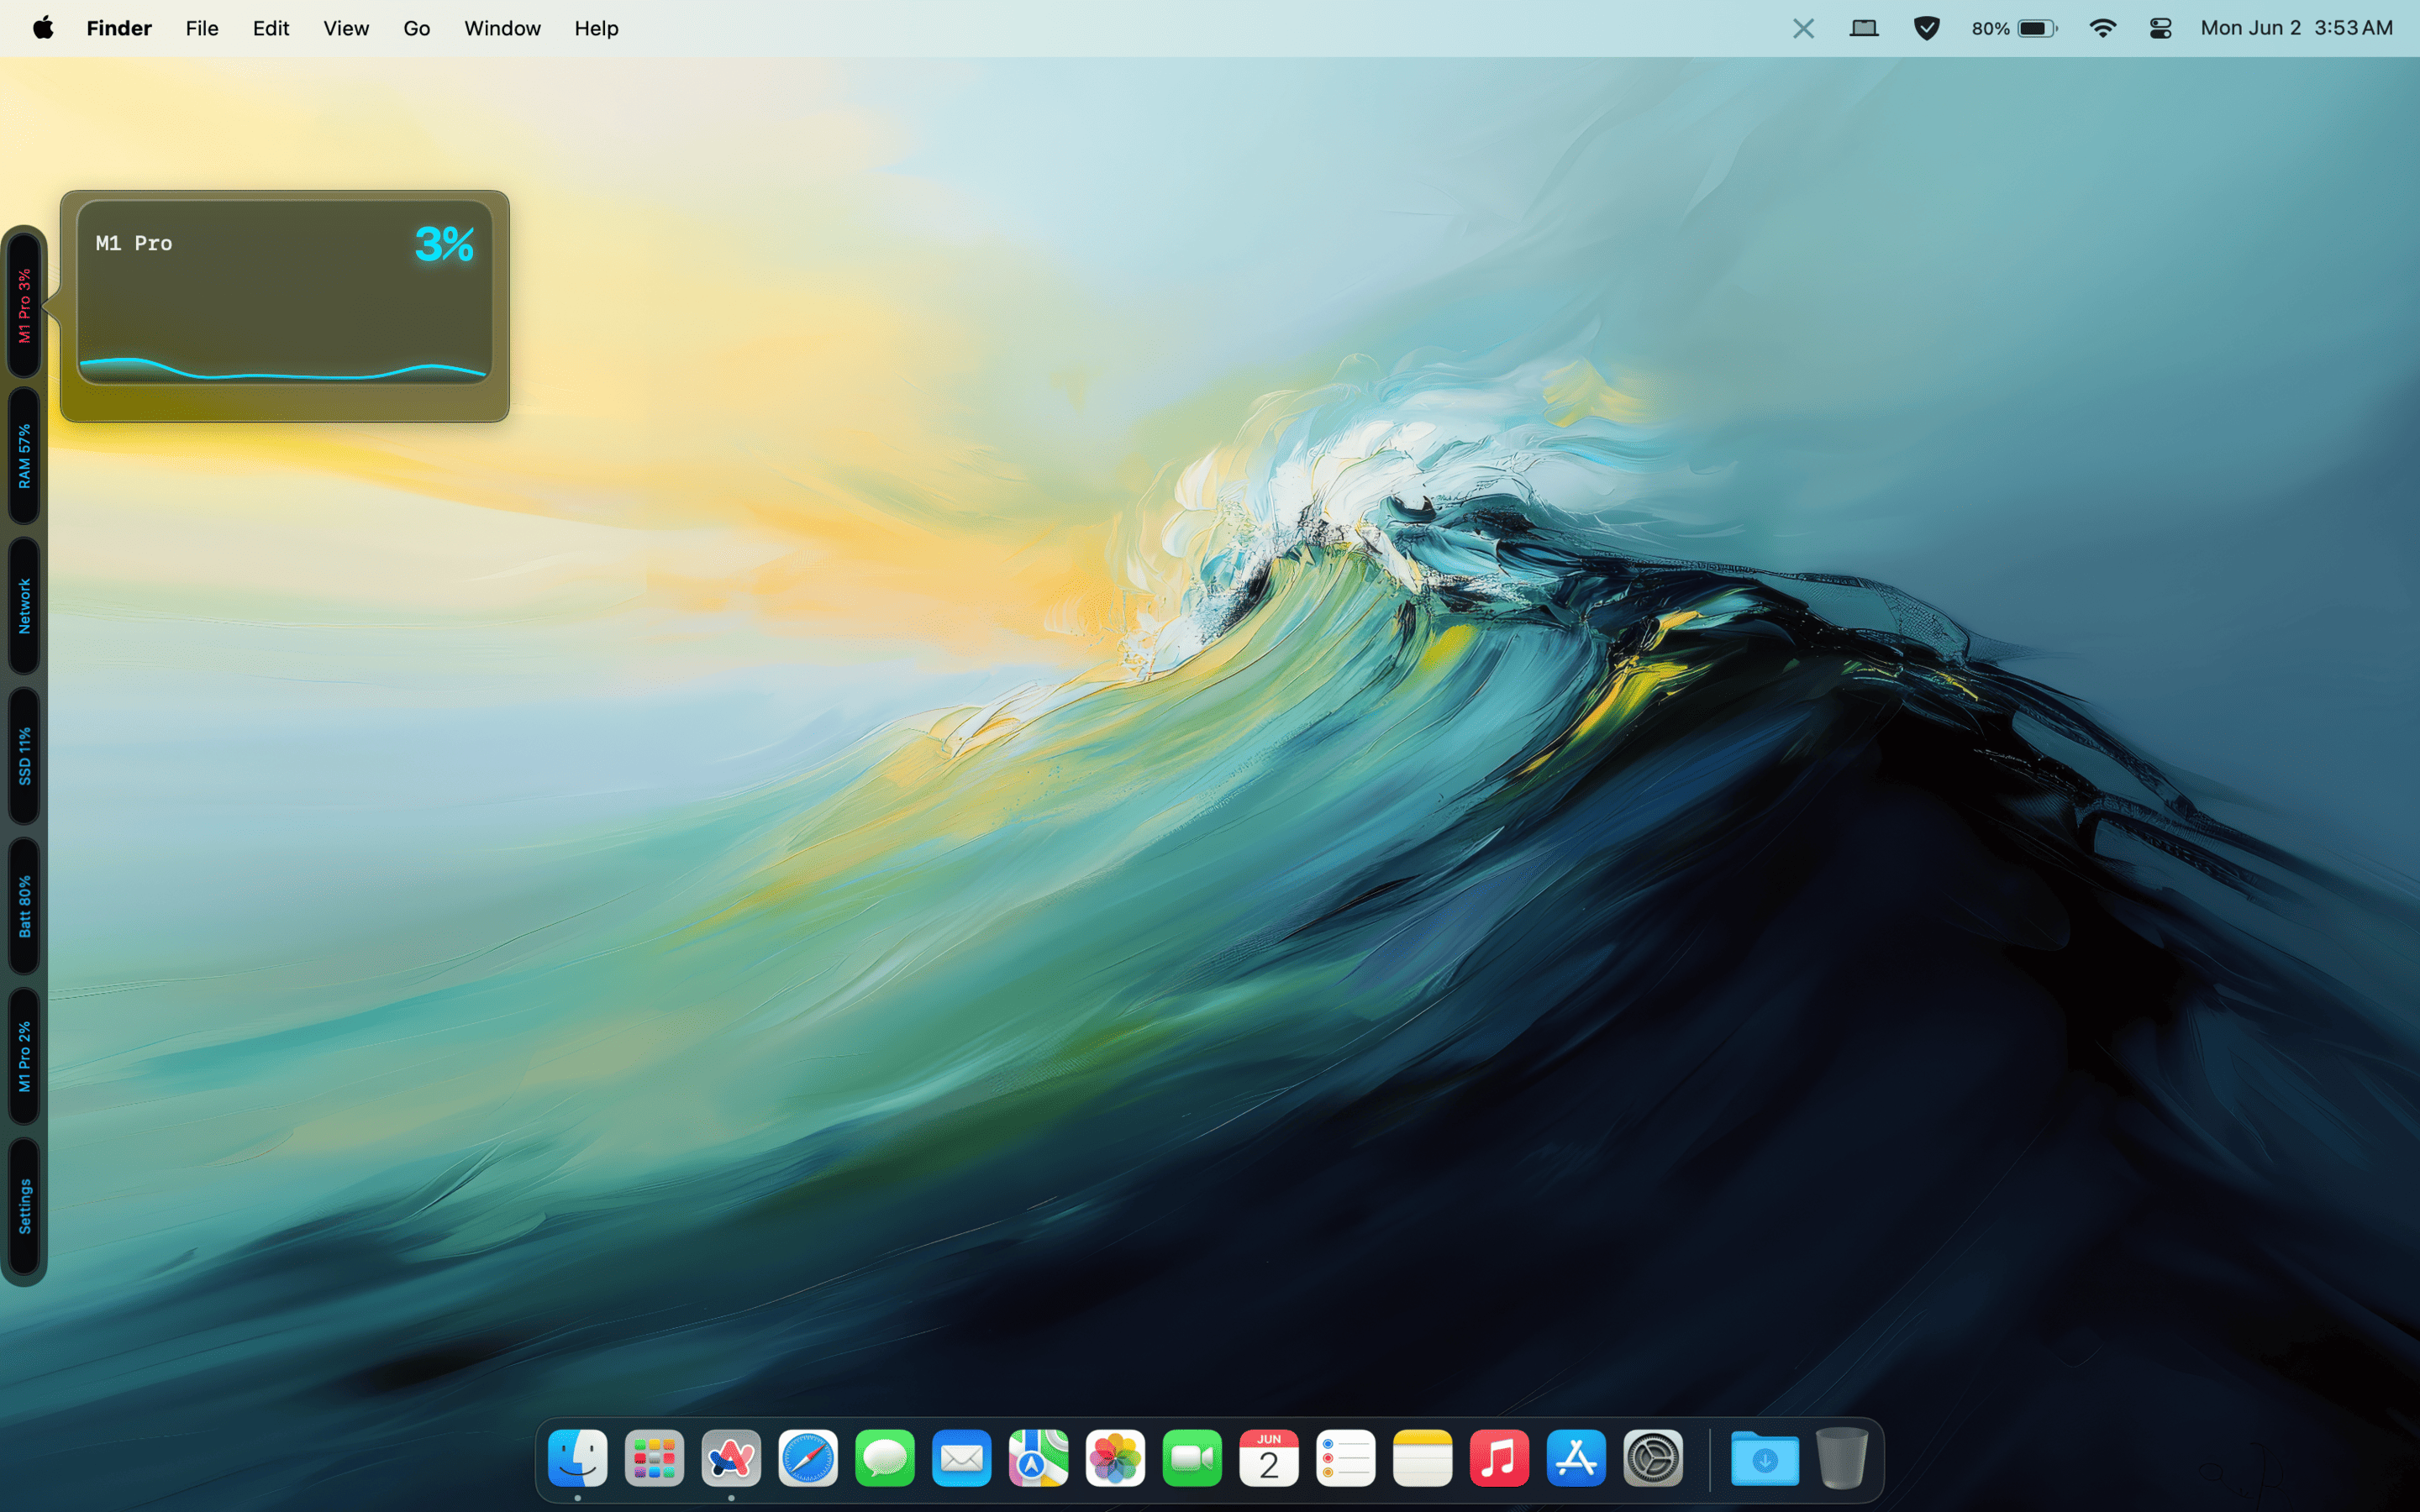Open Finder from the Dock
The width and height of the screenshot is (2420, 1512).
pyautogui.click(x=578, y=1458)
